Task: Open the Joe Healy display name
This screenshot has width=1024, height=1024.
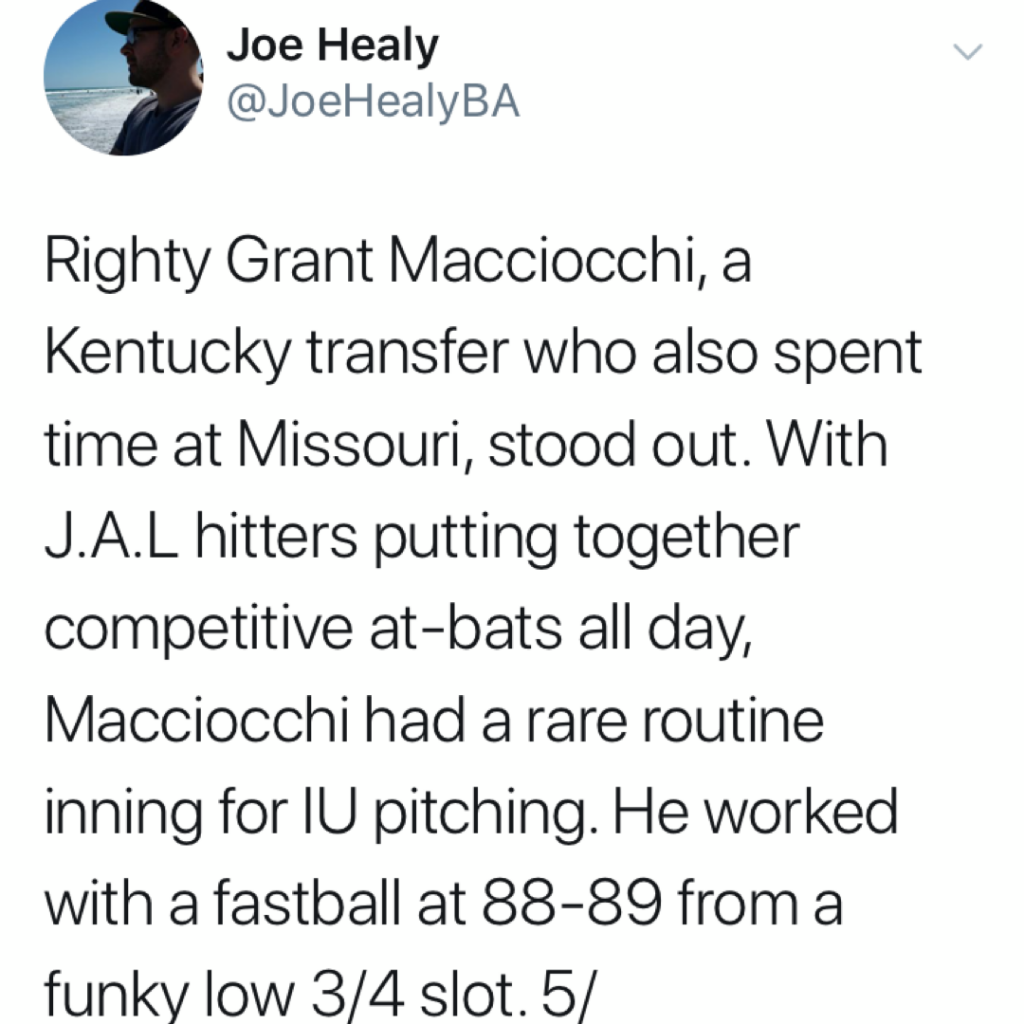Action: [x=332, y=46]
